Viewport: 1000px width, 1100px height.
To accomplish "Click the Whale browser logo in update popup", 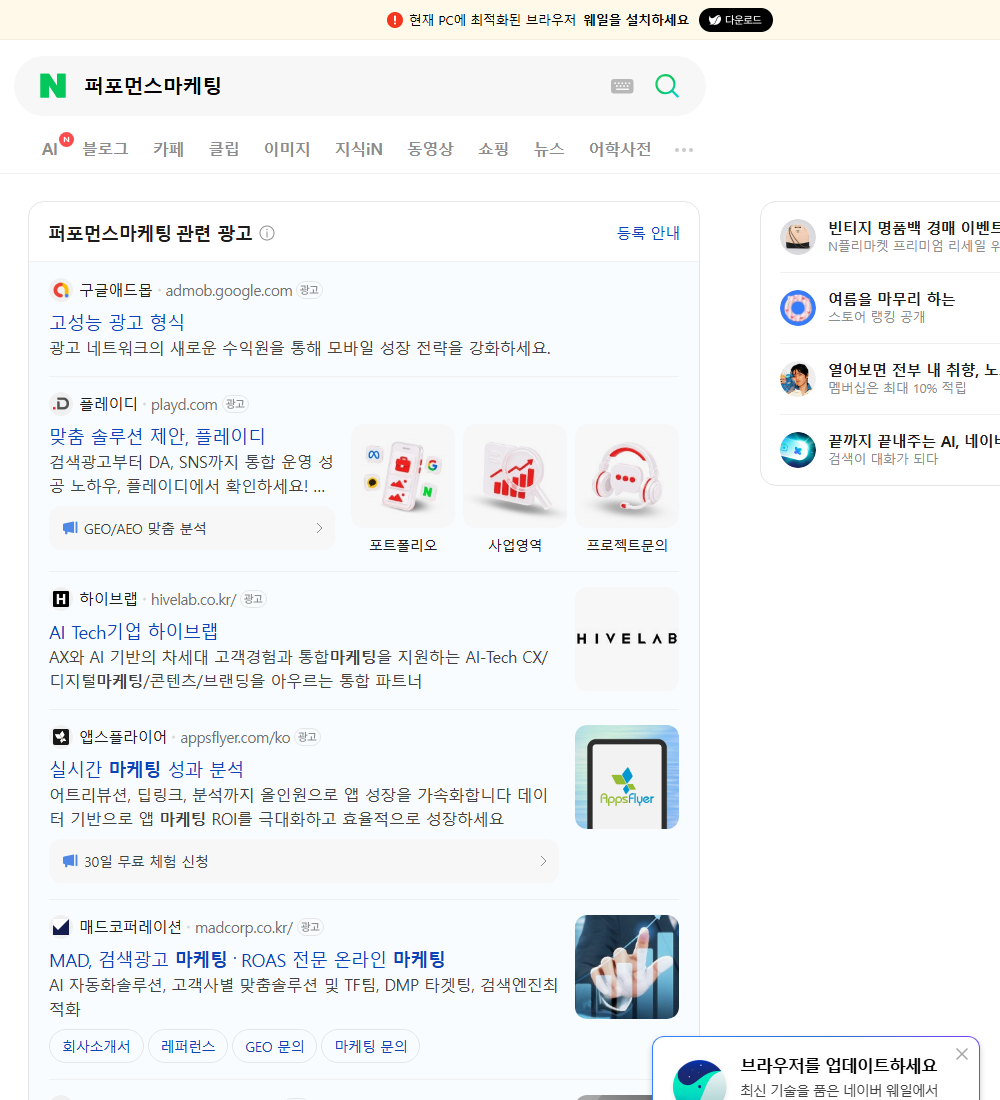I will click(699, 1080).
